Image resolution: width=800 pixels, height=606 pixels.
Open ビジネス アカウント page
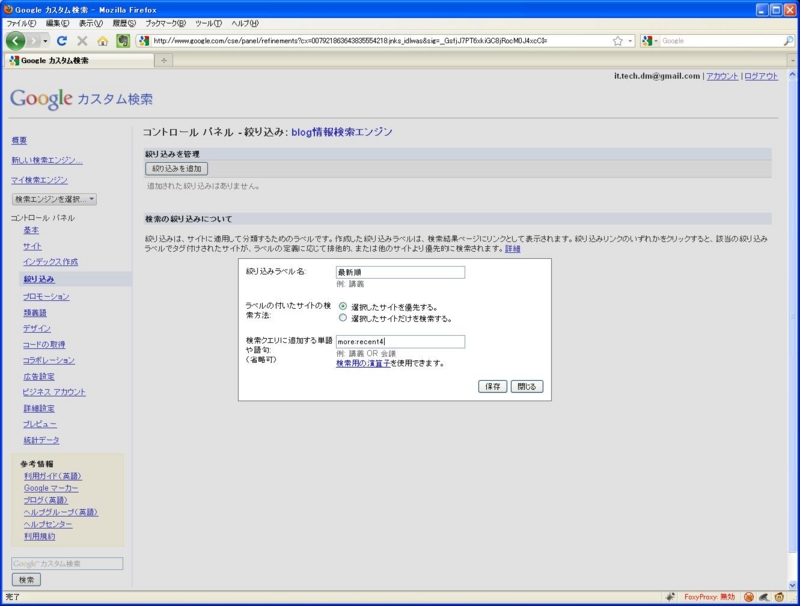pos(54,392)
